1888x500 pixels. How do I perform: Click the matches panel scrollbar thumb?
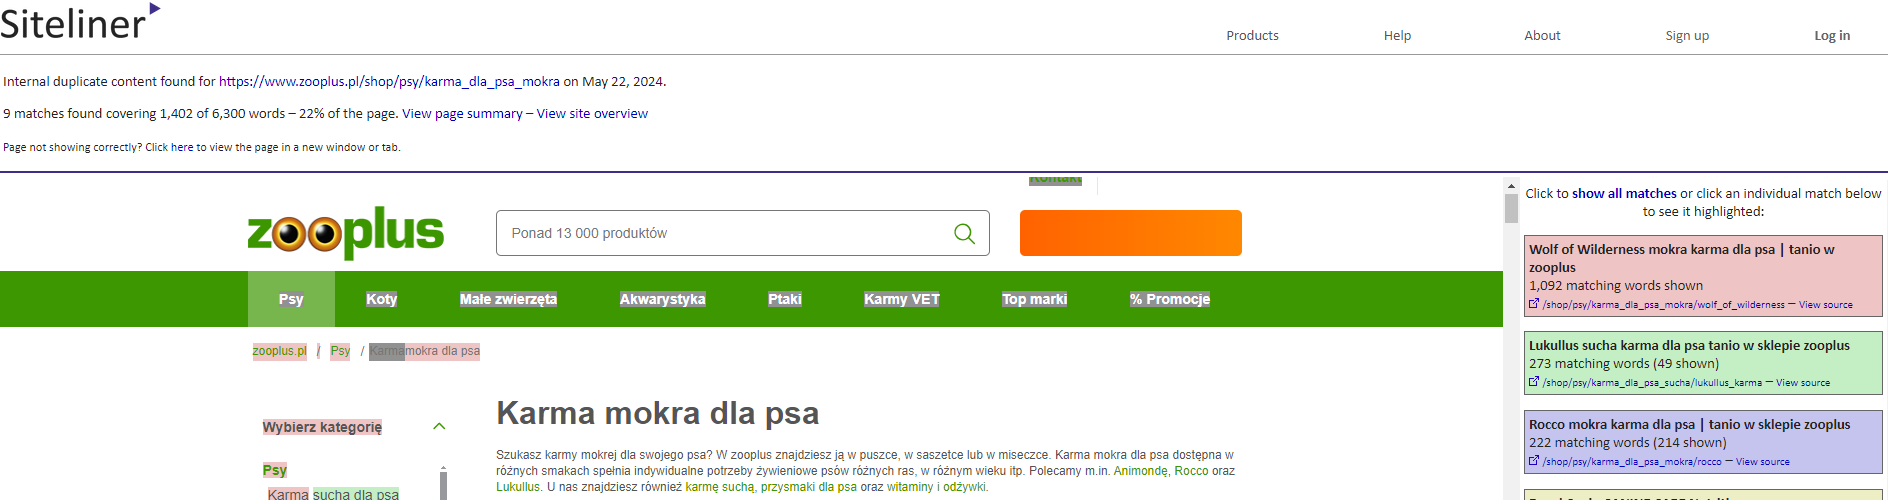point(1511,208)
